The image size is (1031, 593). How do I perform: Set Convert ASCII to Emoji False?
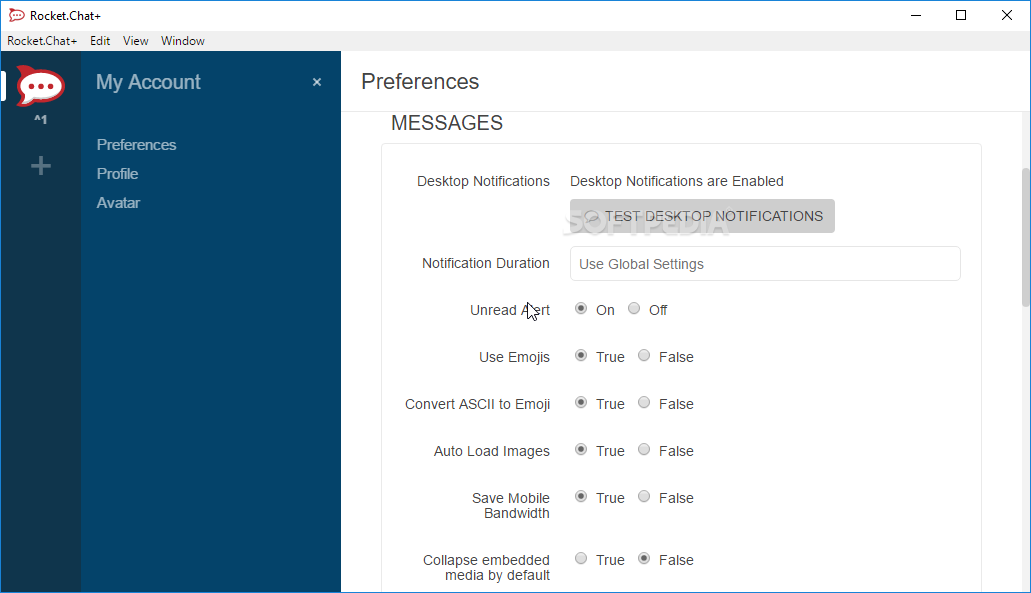[644, 402]
